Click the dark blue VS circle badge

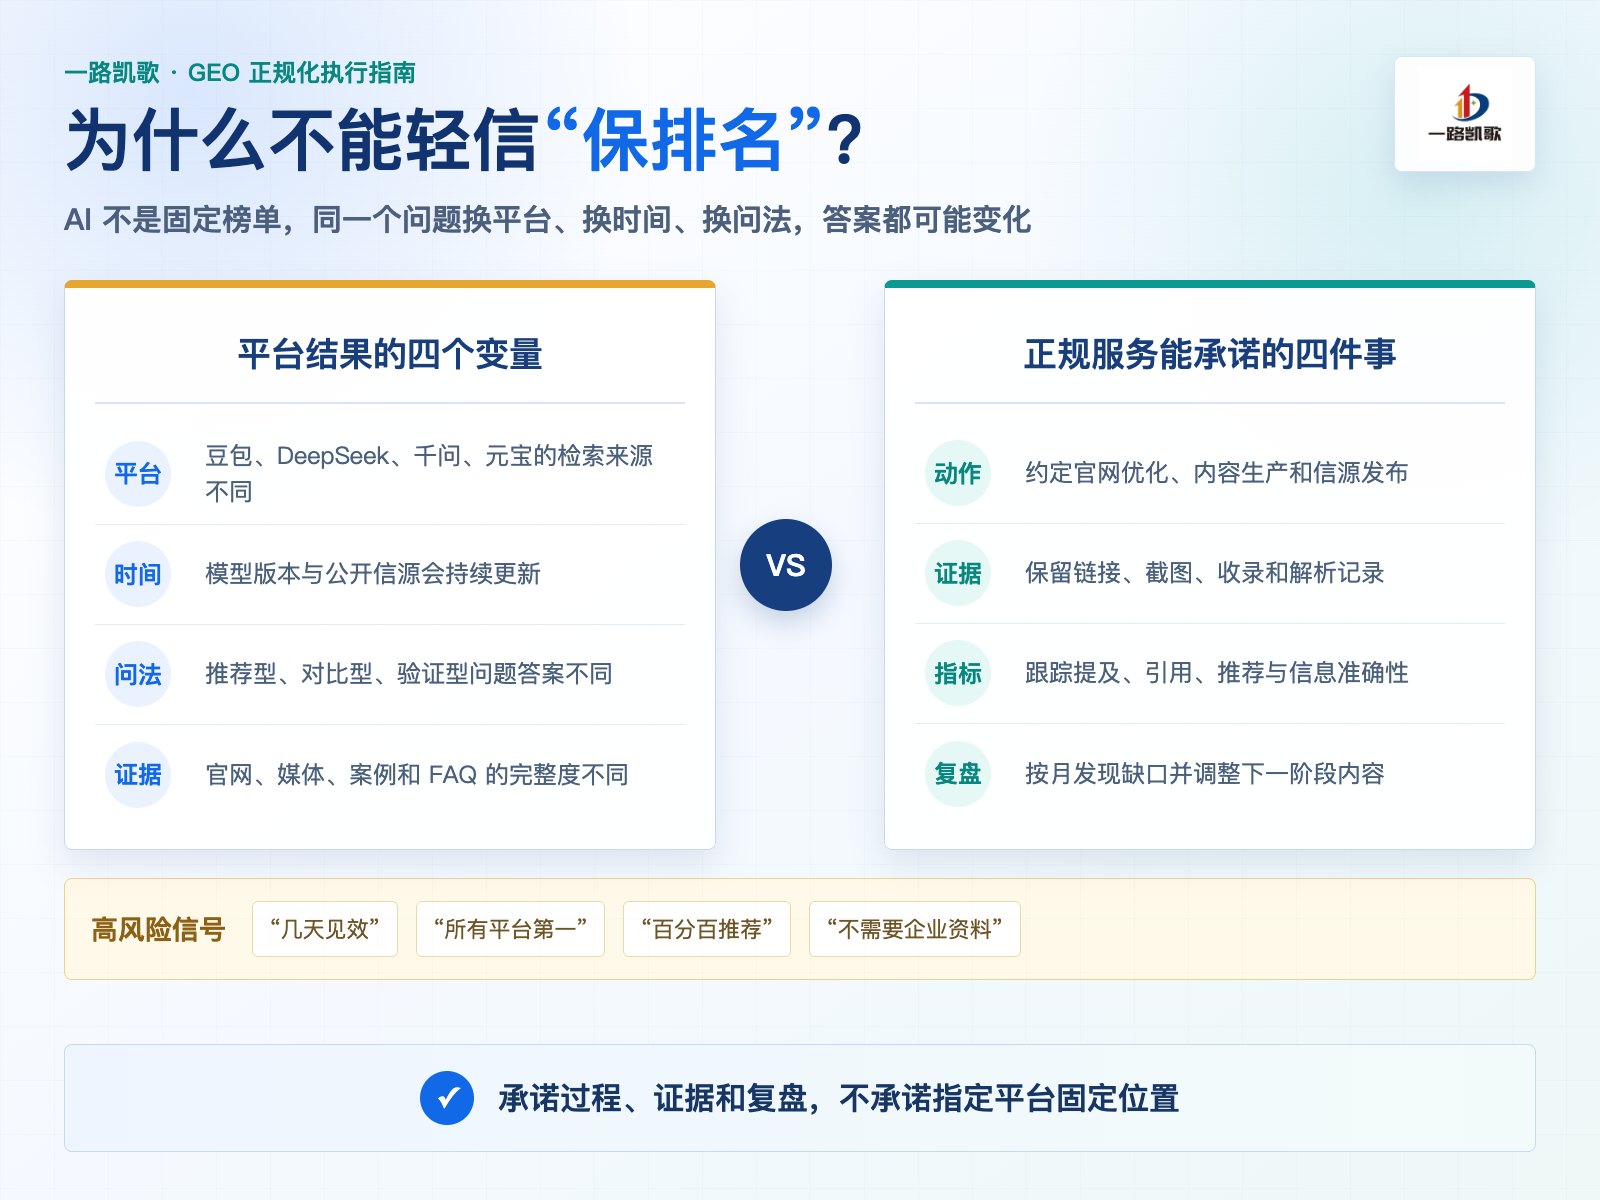(786, 565)
